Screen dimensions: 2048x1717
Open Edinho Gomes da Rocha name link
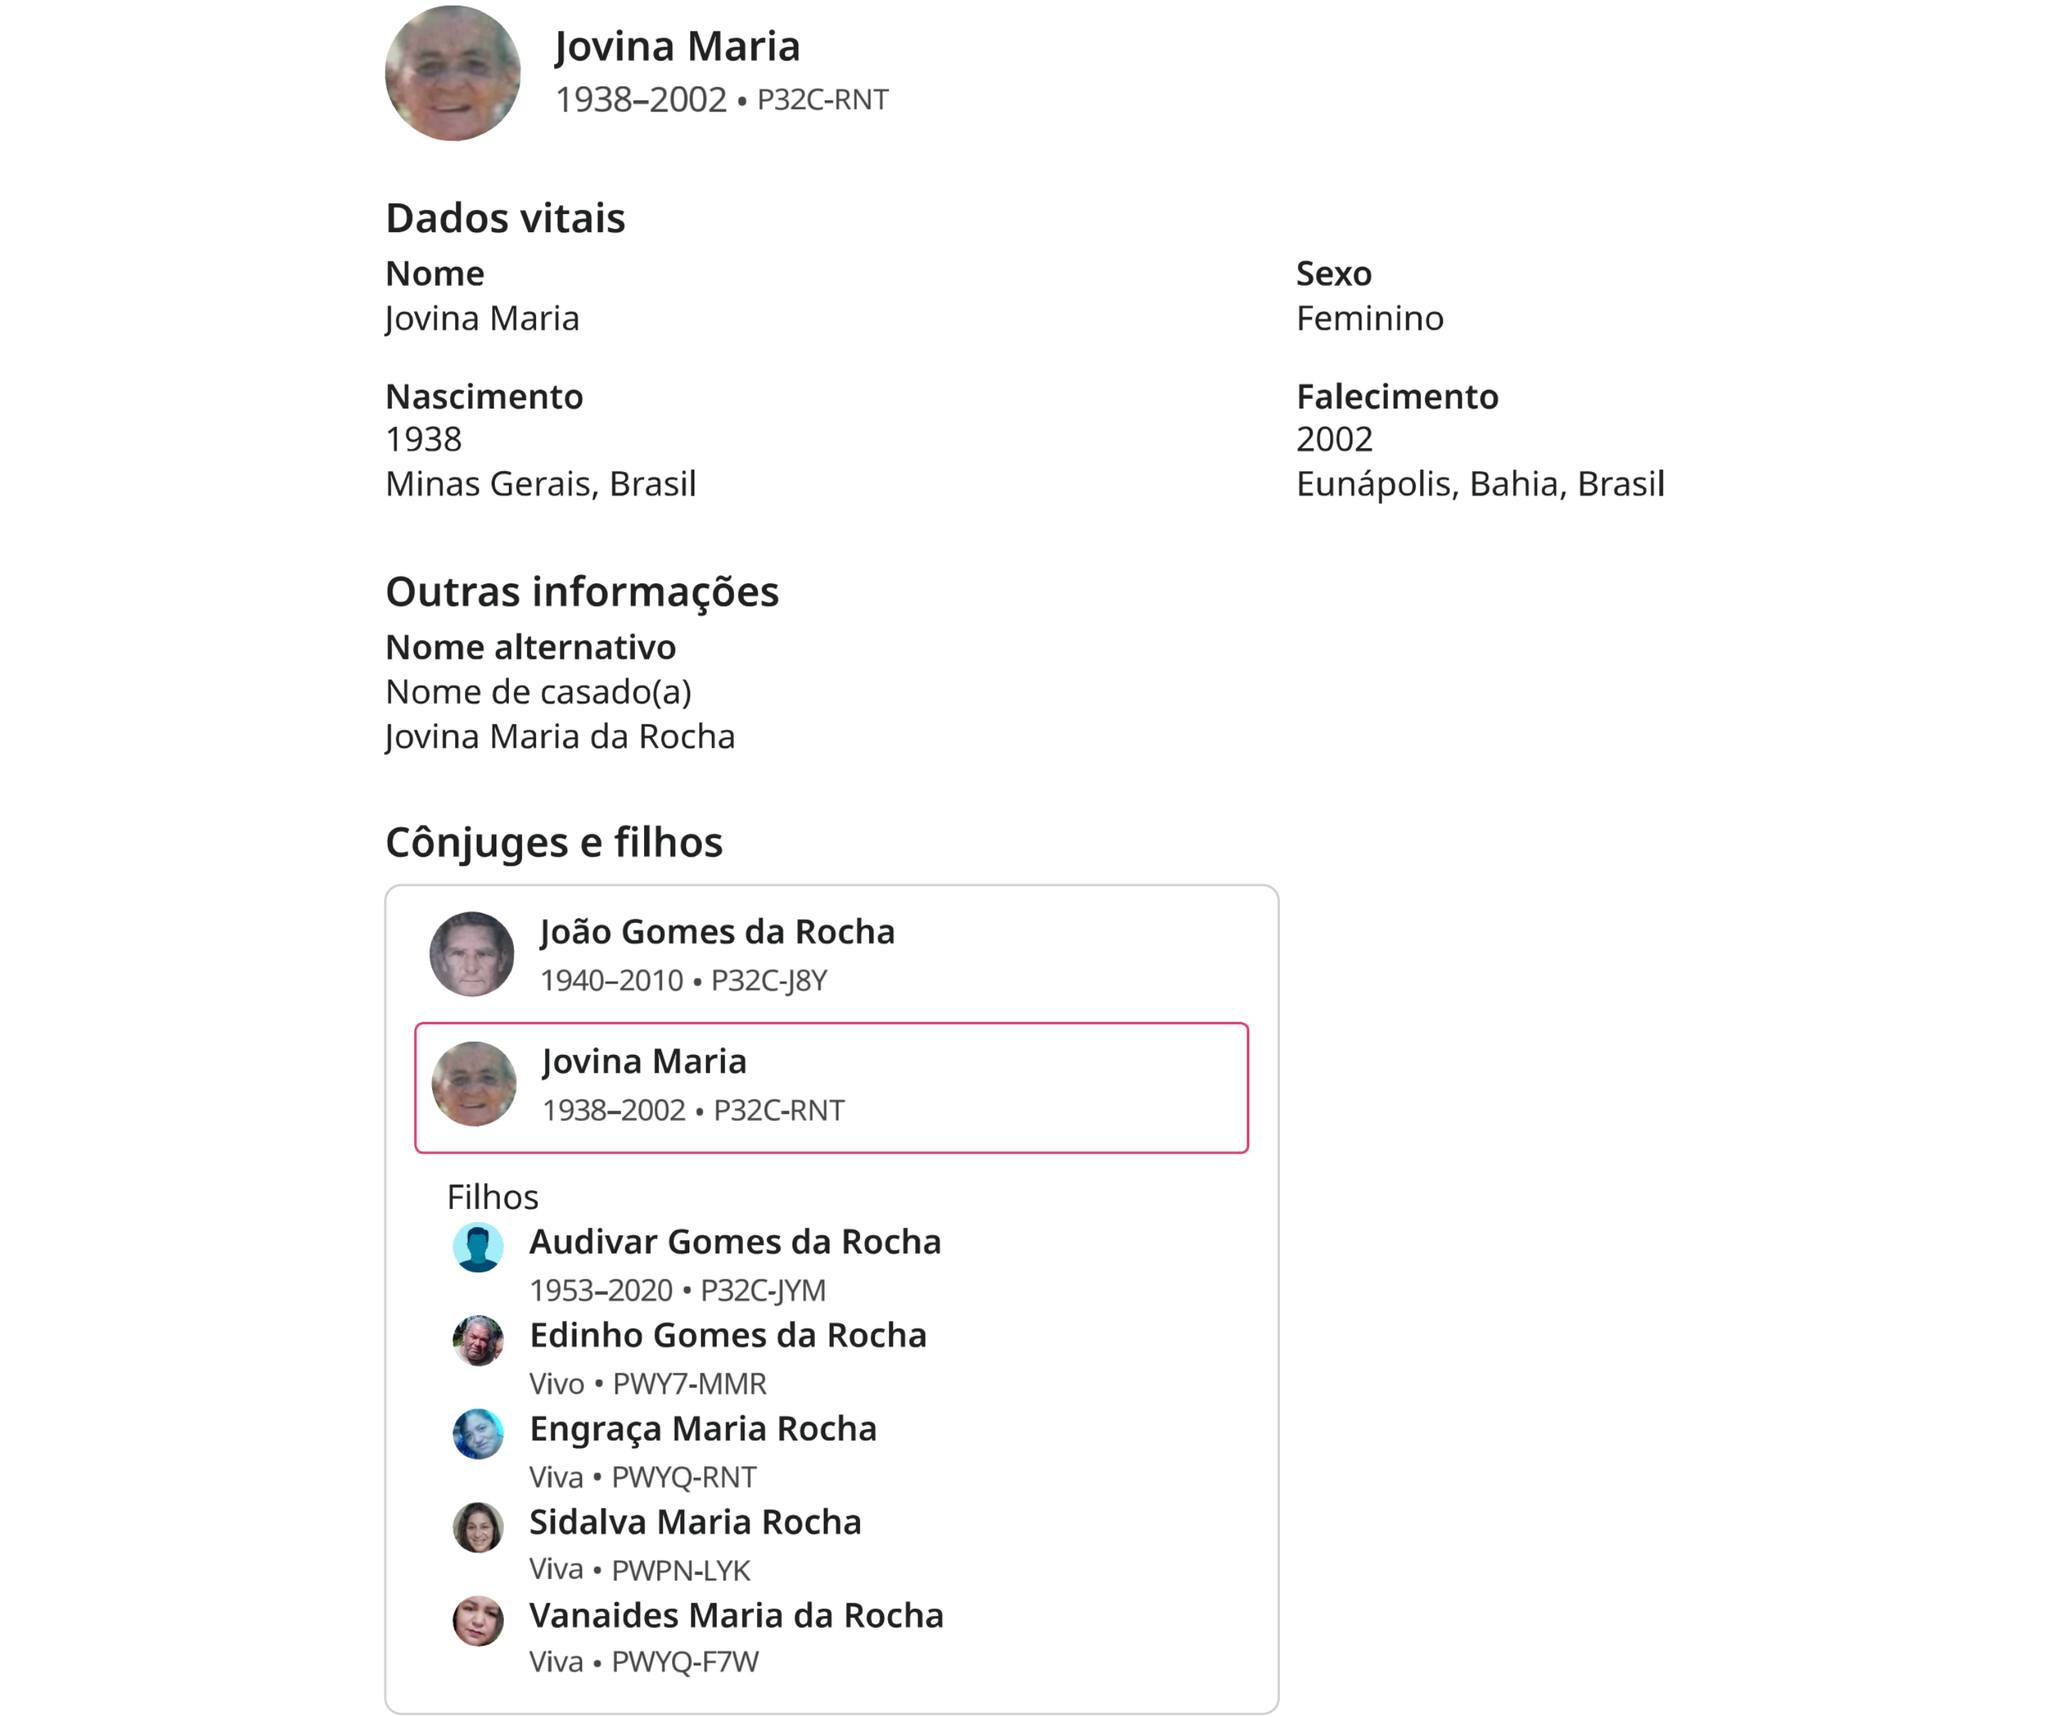(x=727, y=1335)
